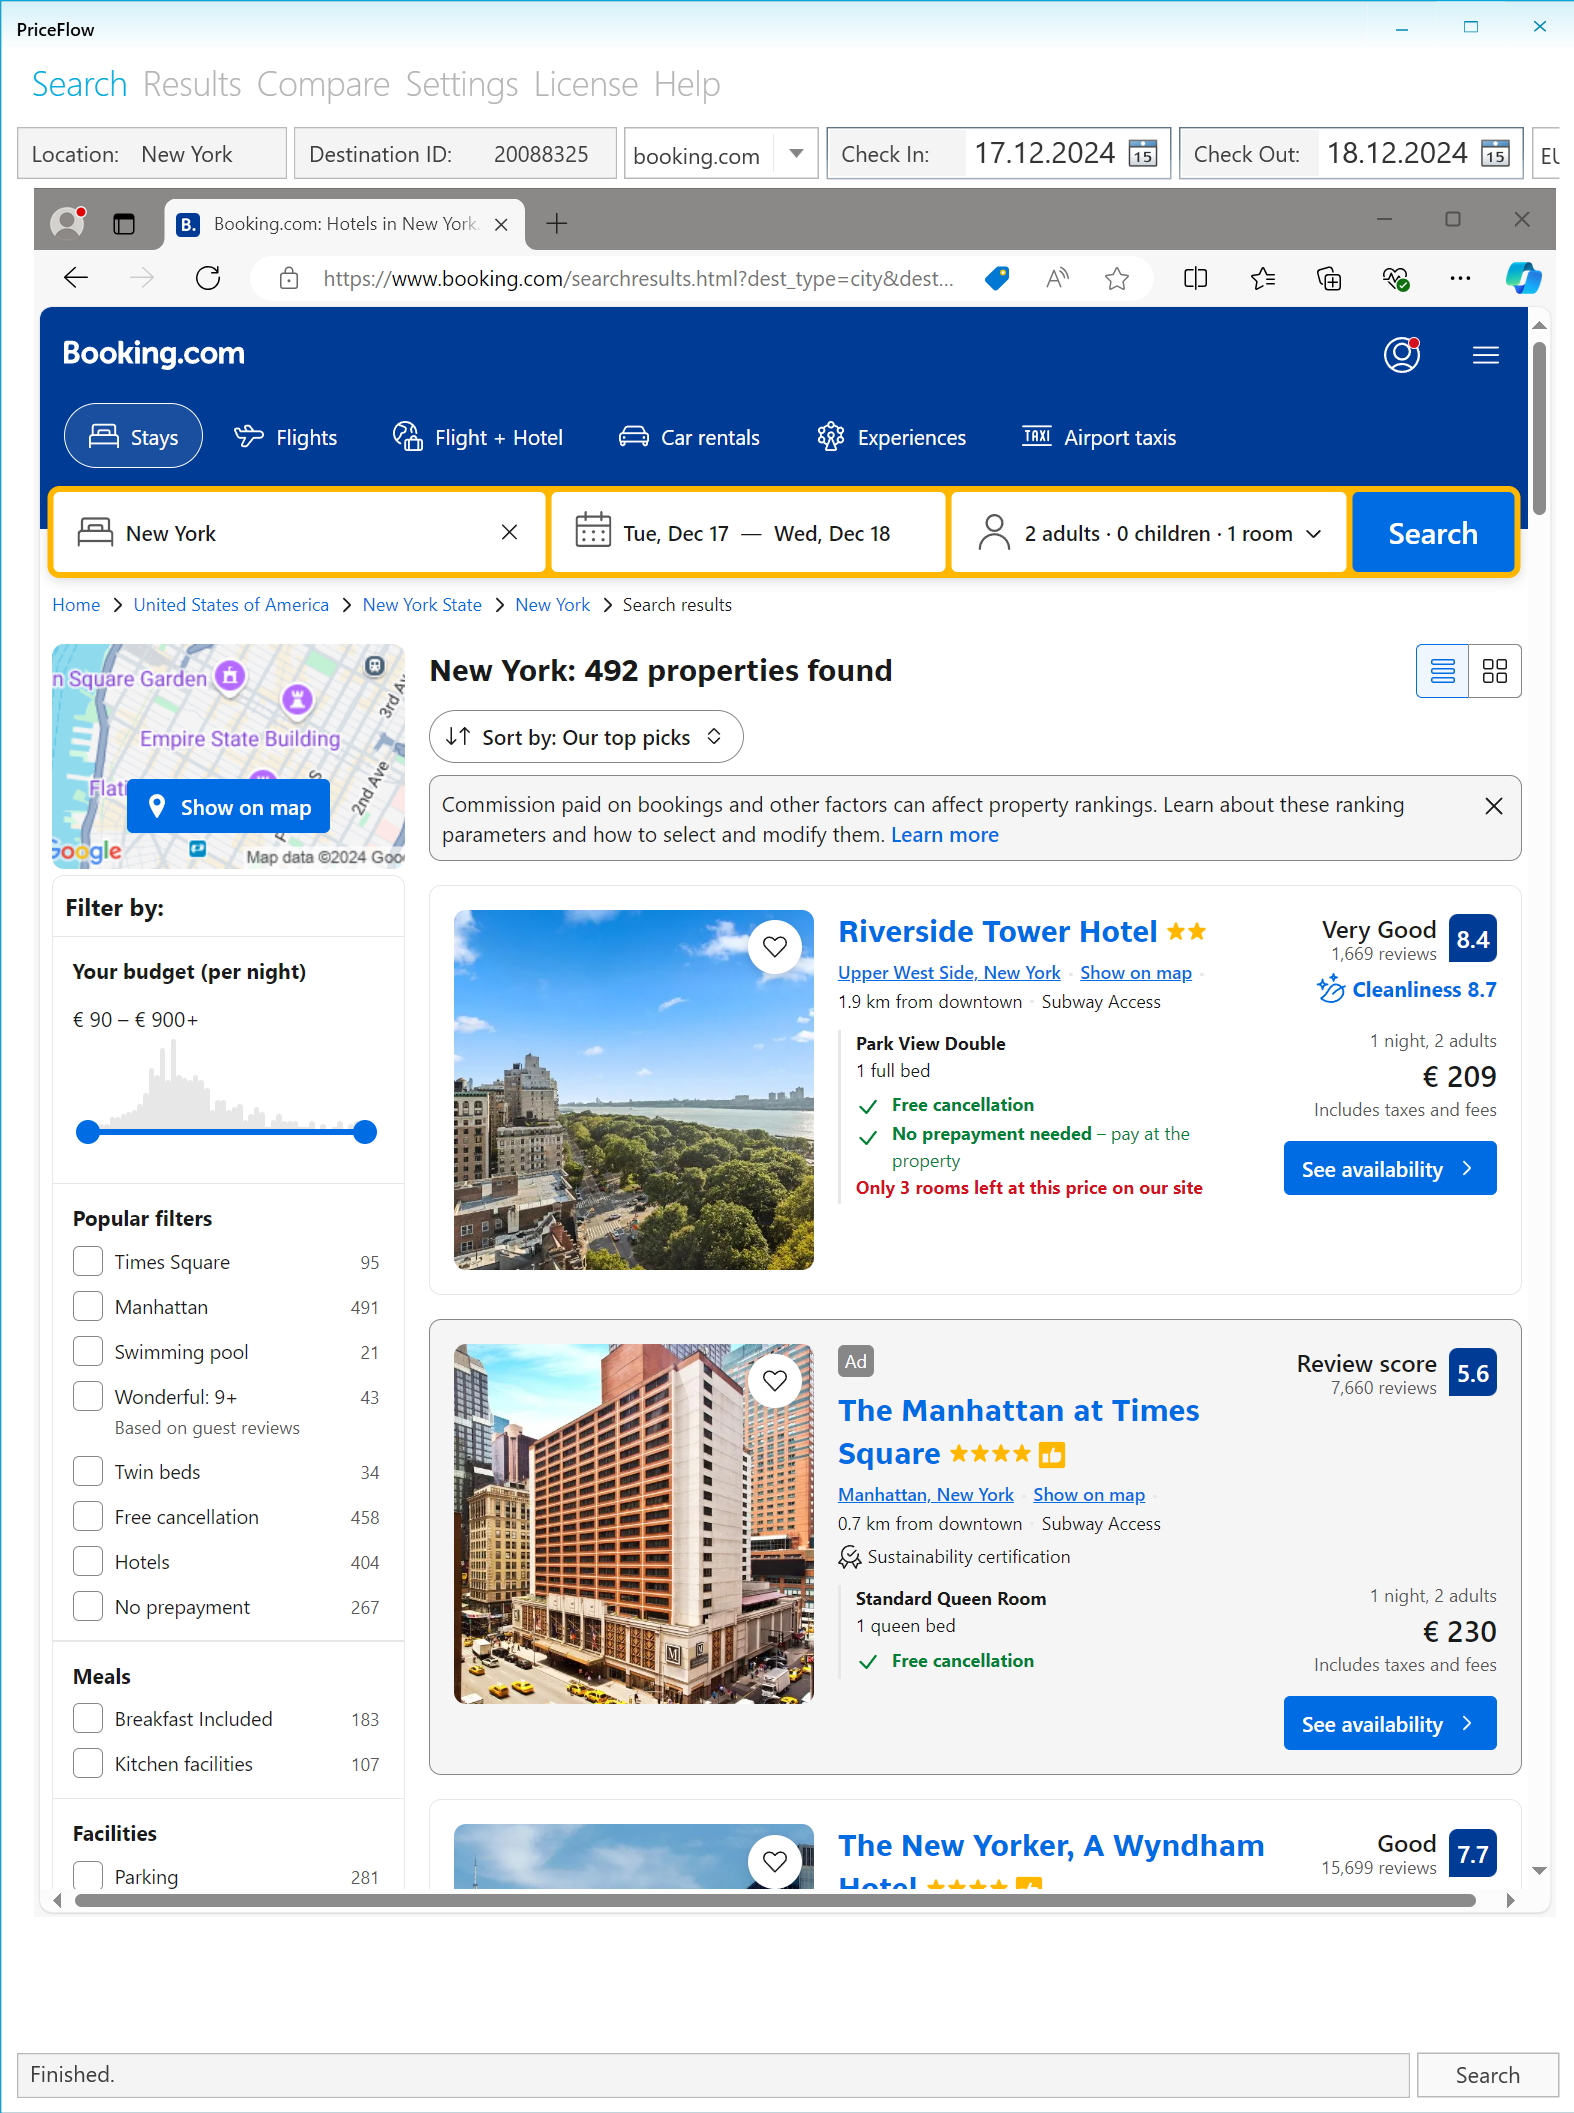Image resolution: width=1574 pixels, height=2113 pixels.
Task: Open the Favorites list icon
Action: tap(1263, 278)
